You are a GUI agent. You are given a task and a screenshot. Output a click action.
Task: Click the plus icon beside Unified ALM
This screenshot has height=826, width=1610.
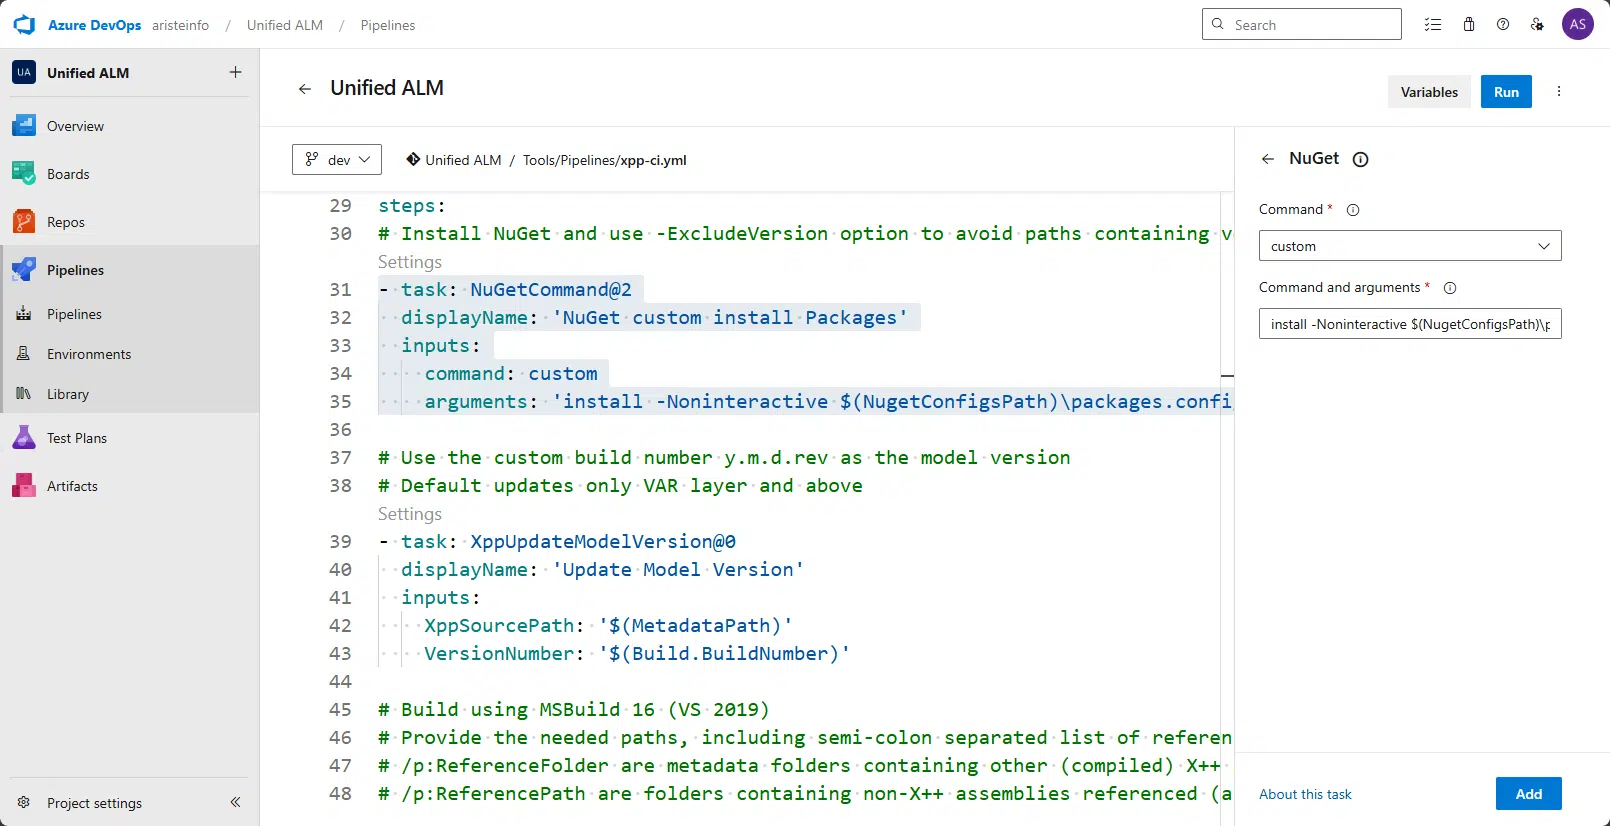point(235,72)
